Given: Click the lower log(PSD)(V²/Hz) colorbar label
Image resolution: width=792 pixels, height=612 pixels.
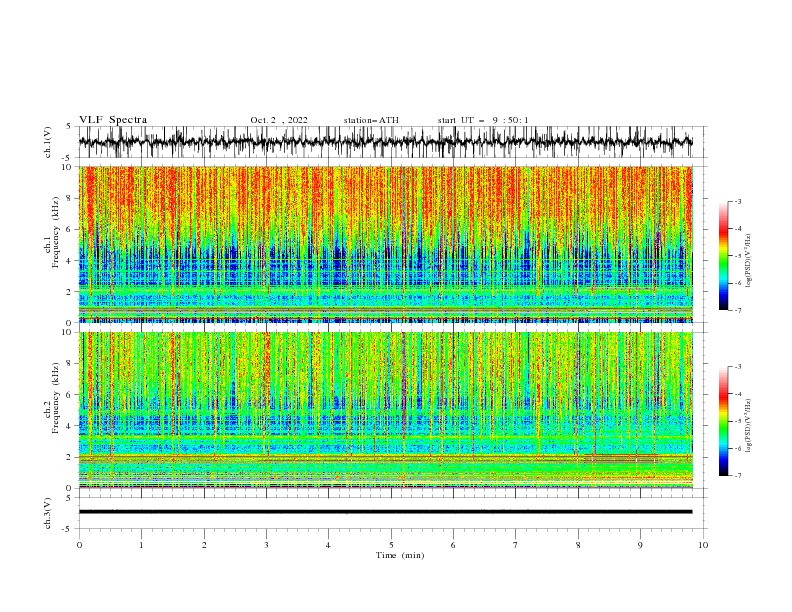Looking at the screenshot, I should tap(750, 425).
